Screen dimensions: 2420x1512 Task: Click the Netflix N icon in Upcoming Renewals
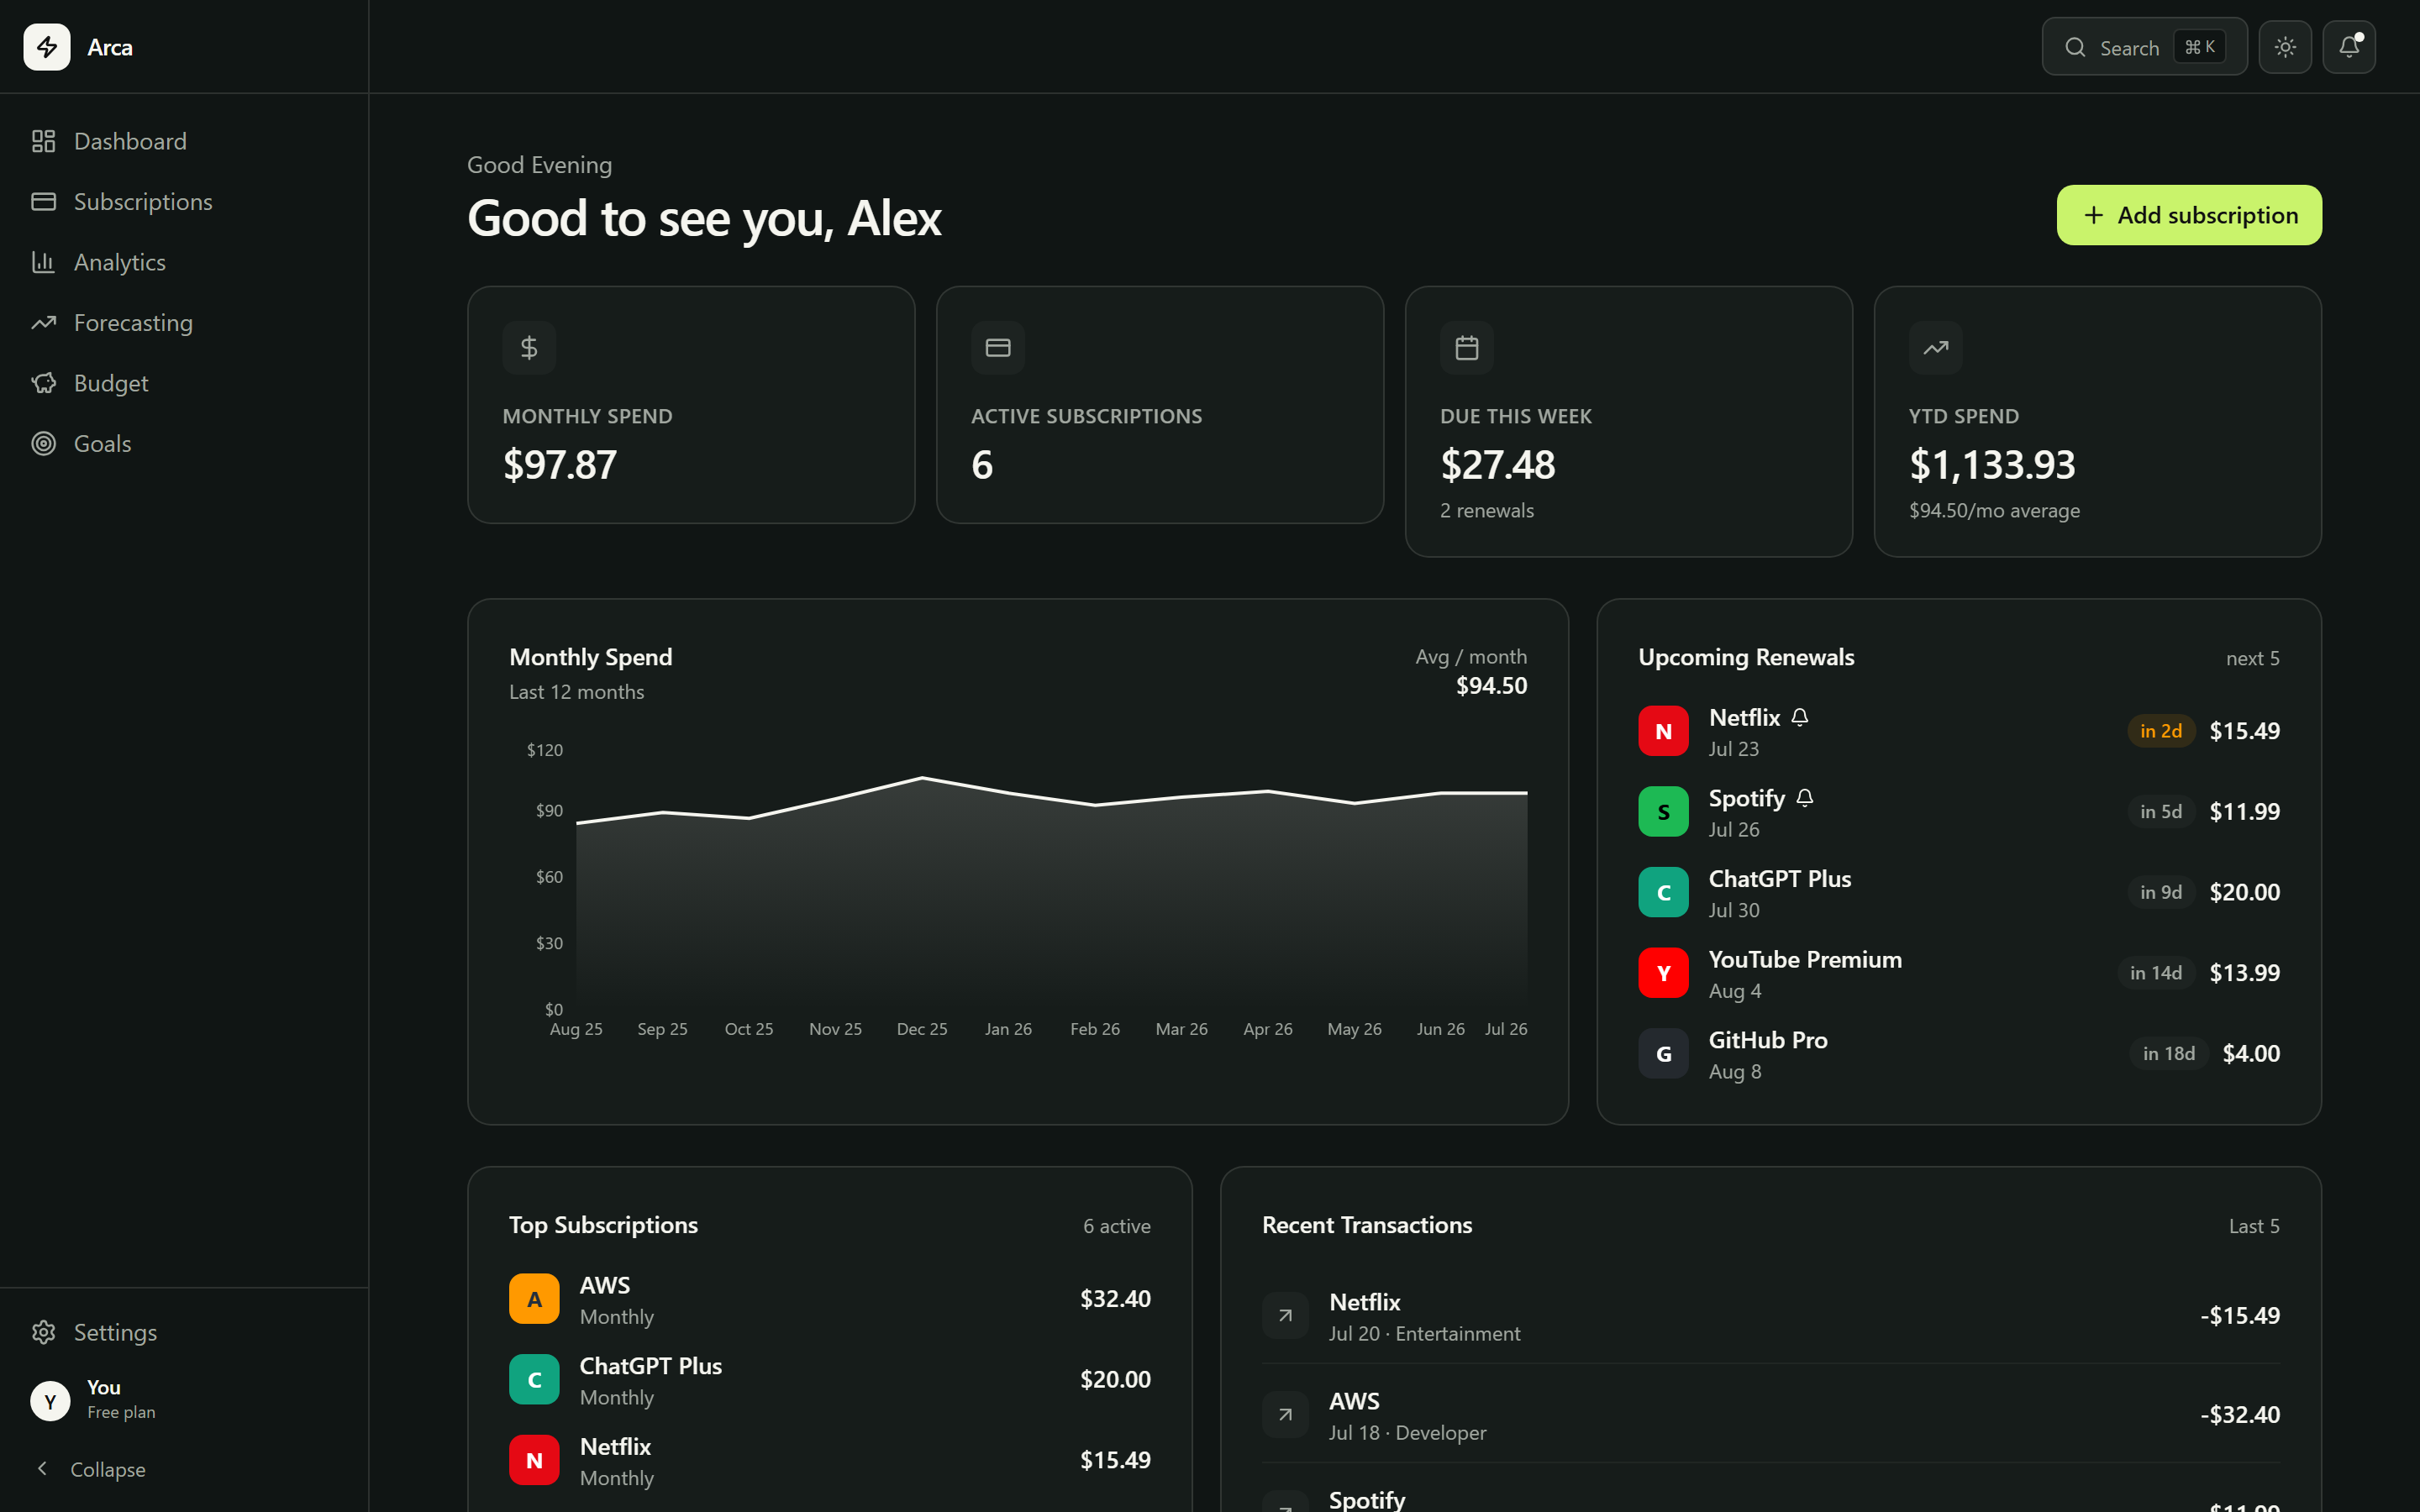point(1663,731)
